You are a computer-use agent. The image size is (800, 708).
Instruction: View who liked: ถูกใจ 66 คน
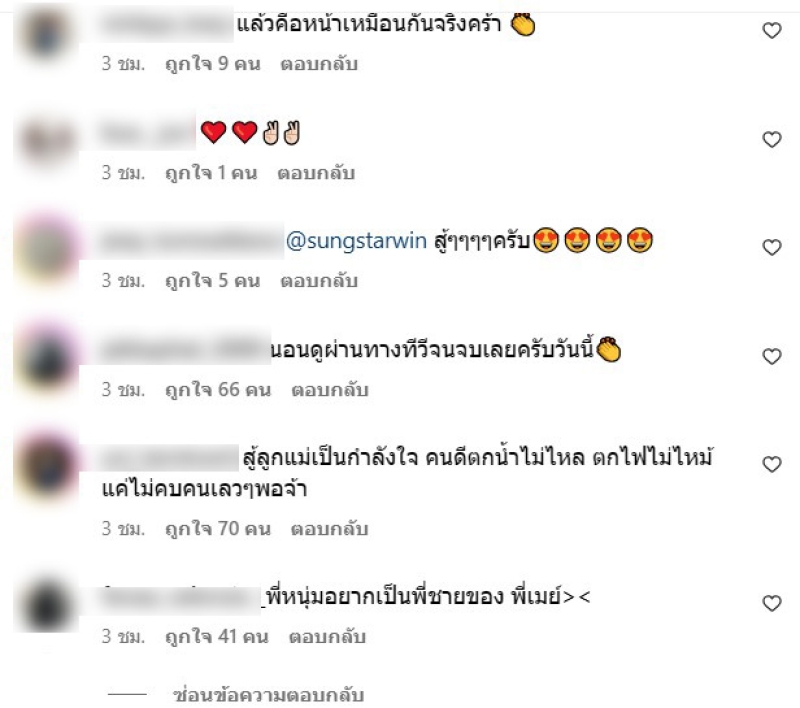[218, 390]
